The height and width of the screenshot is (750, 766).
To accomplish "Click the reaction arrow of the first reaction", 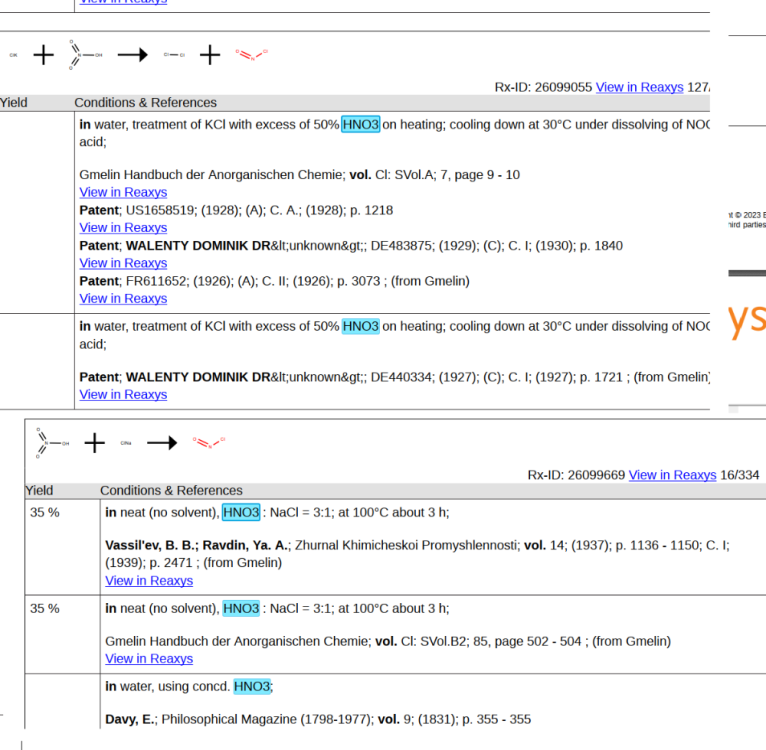I will [x=132, y=55].
